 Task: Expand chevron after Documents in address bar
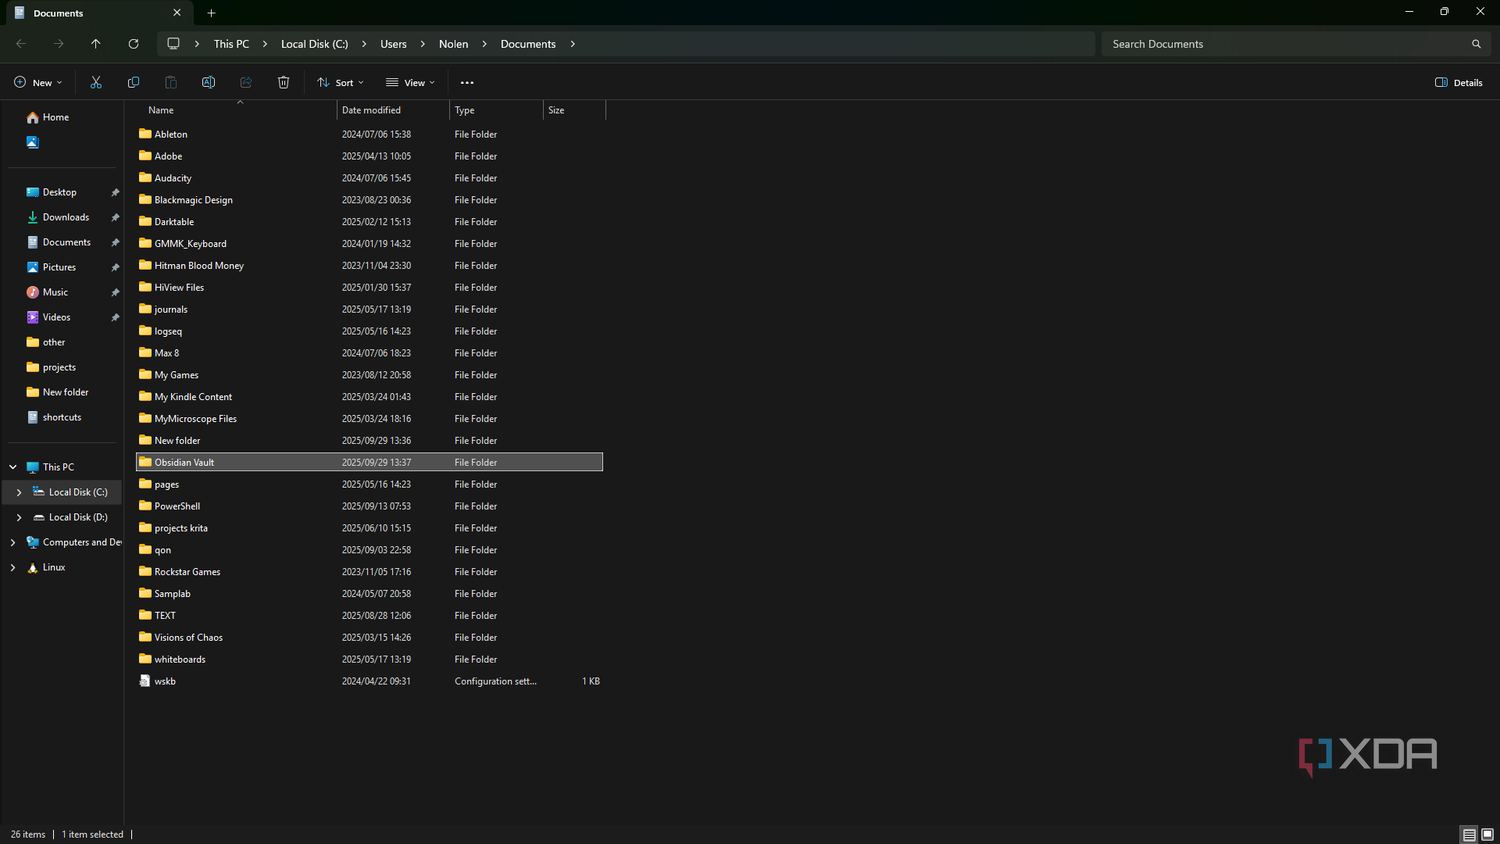point(572,44)
